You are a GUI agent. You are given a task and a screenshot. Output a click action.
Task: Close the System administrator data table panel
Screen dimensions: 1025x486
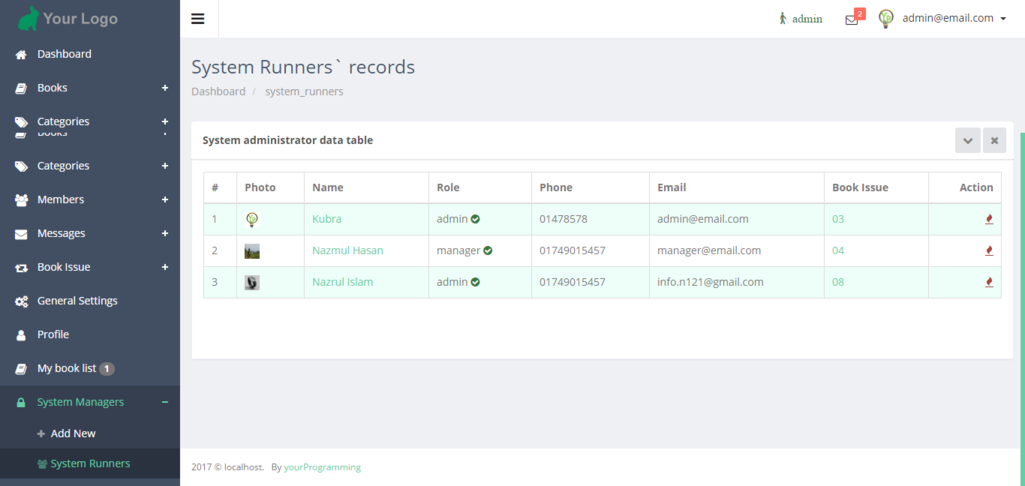tap(994, 141)
